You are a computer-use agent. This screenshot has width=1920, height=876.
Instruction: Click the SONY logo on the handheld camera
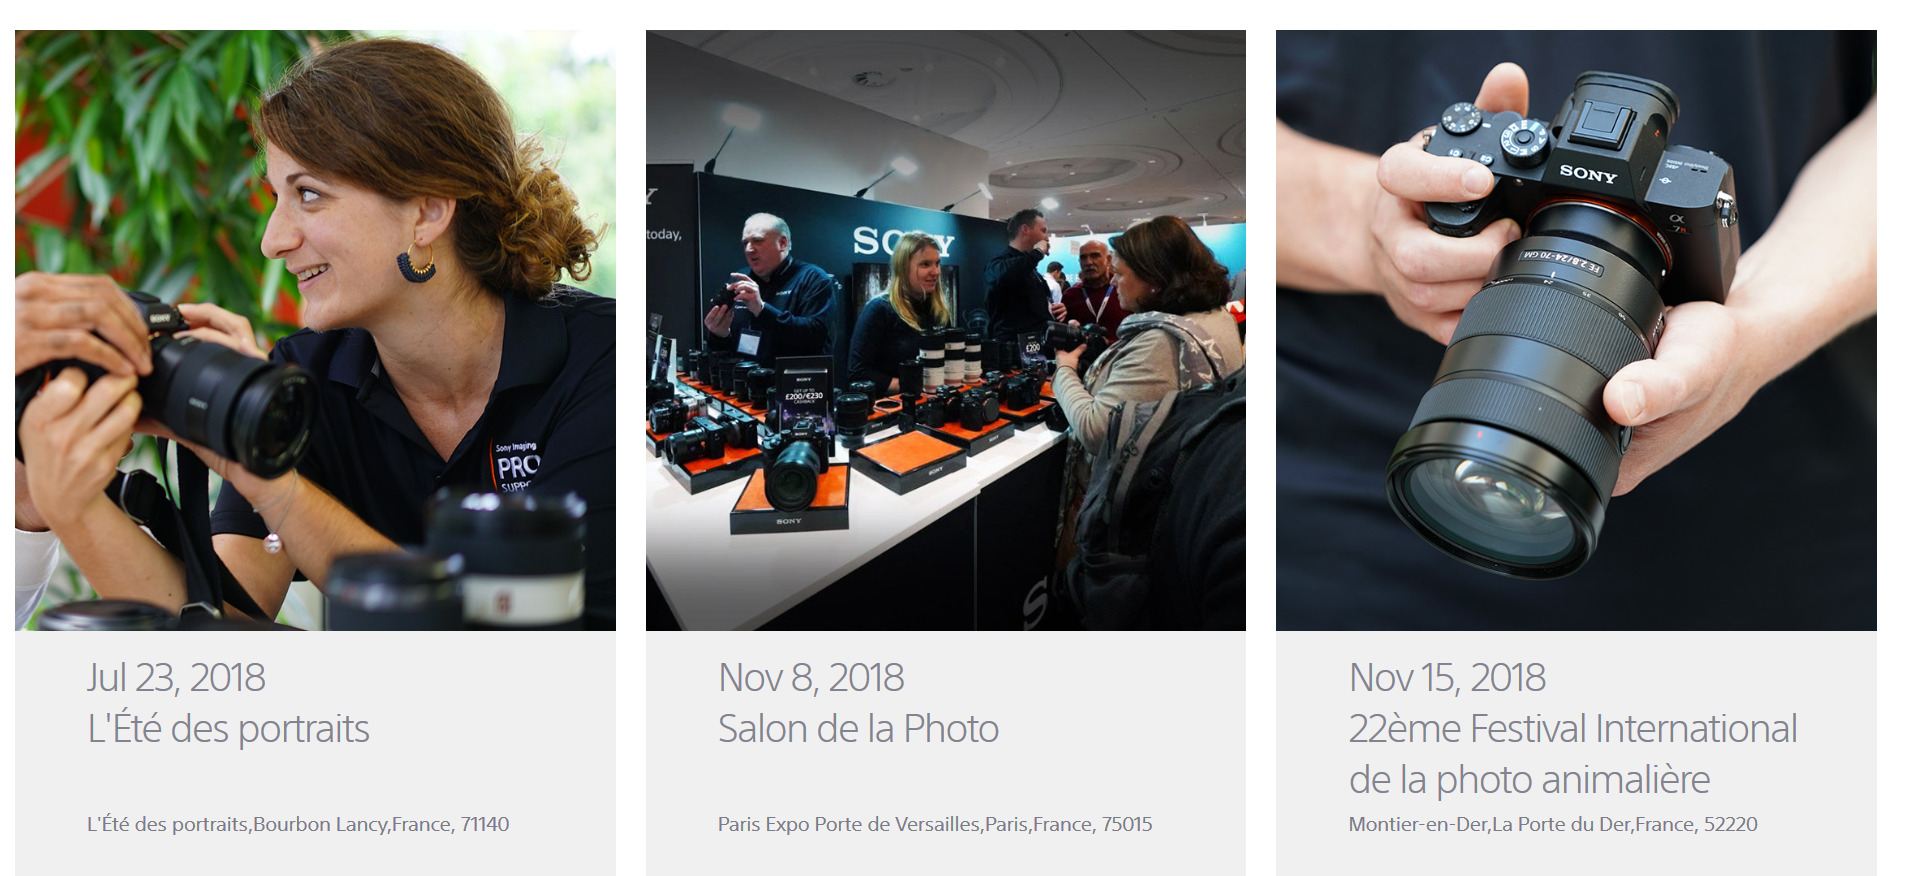(1588, 174)
